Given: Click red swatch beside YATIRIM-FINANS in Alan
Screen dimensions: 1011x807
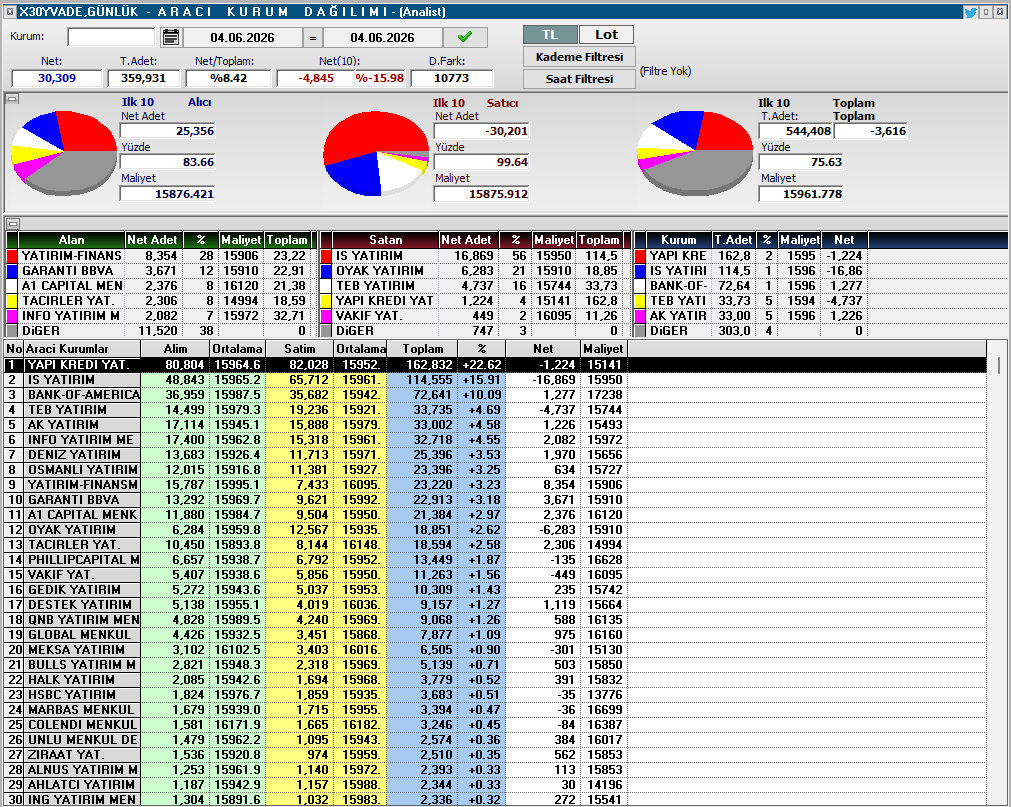Looking at the screenshot, I should (x=12, y=256).
